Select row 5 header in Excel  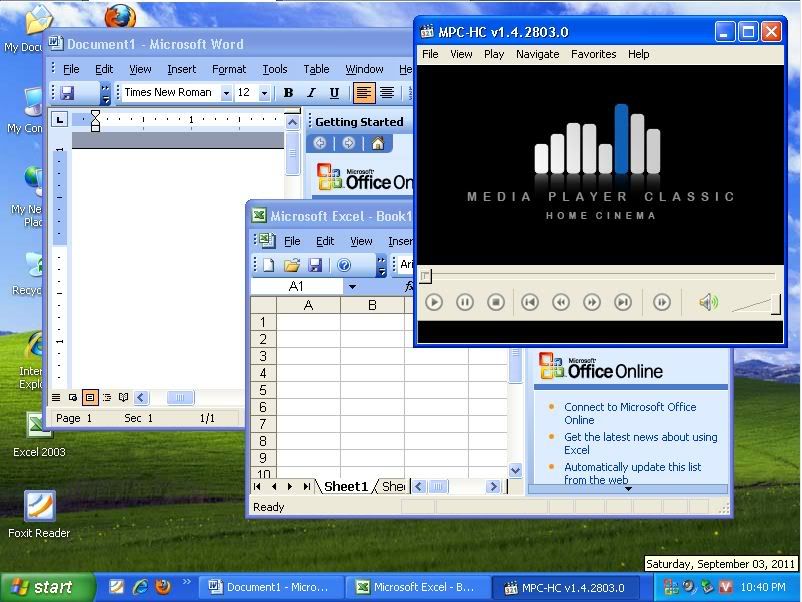point(263,390)
